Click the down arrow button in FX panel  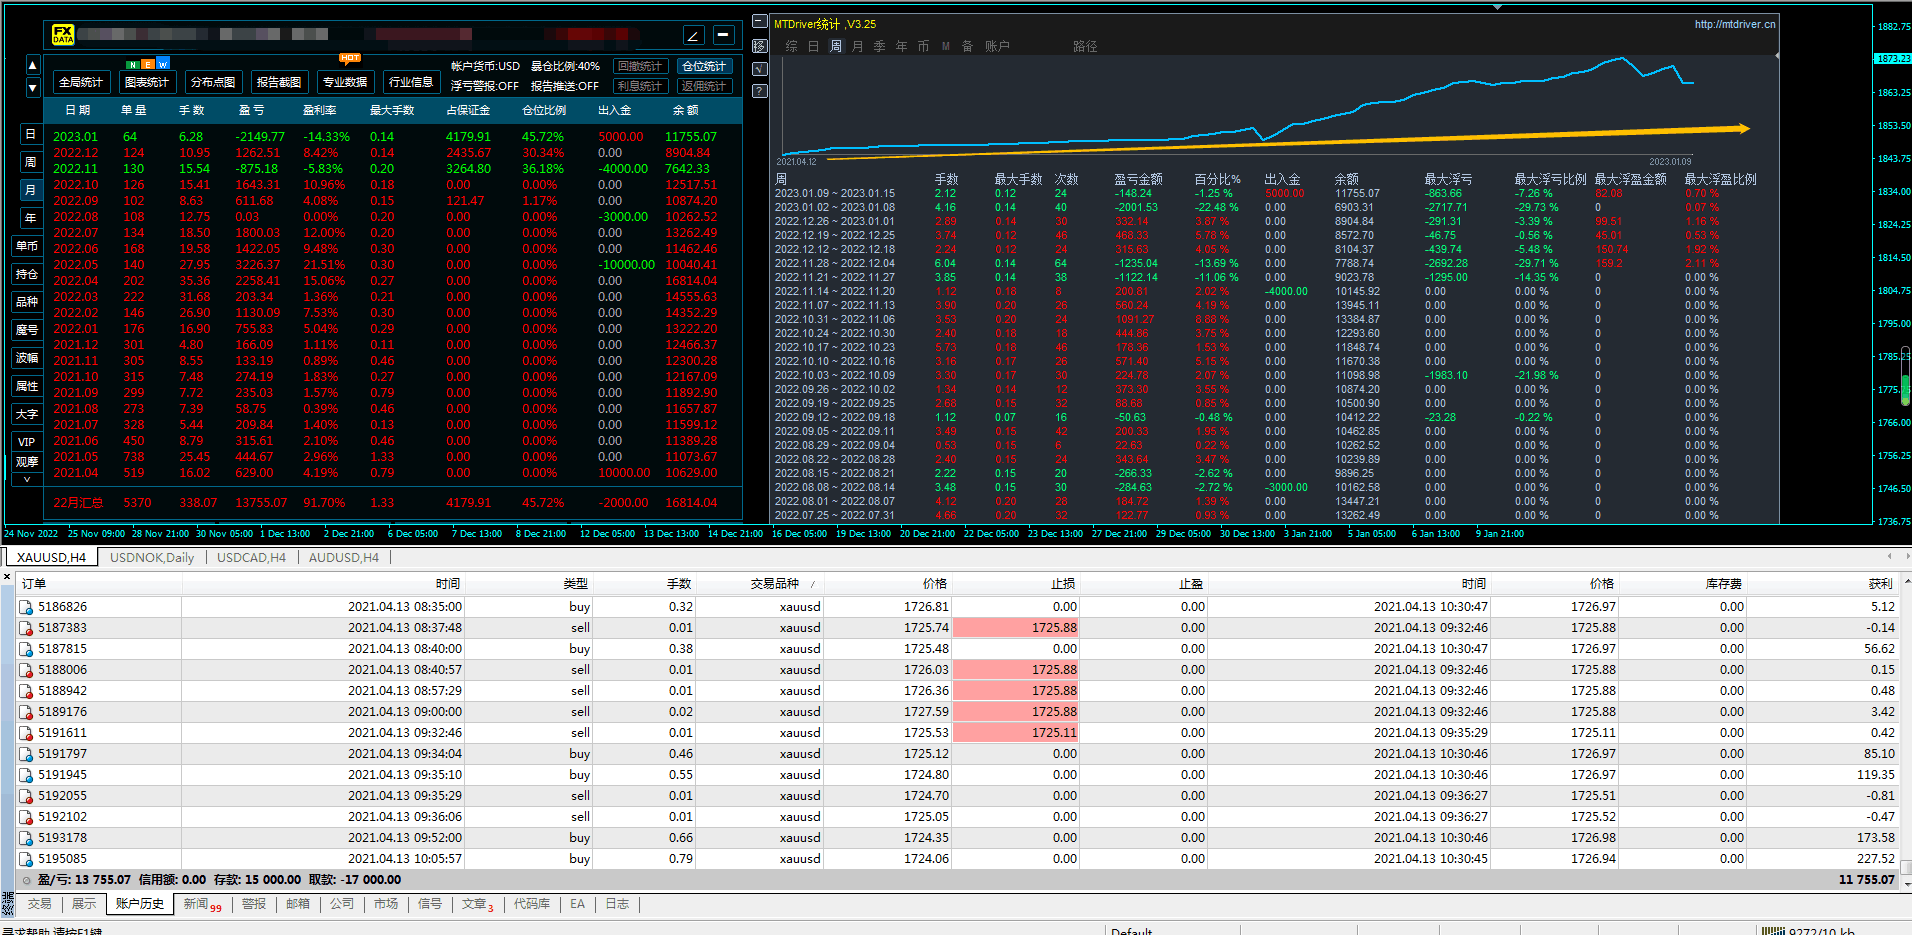click(x=32, y=87)
